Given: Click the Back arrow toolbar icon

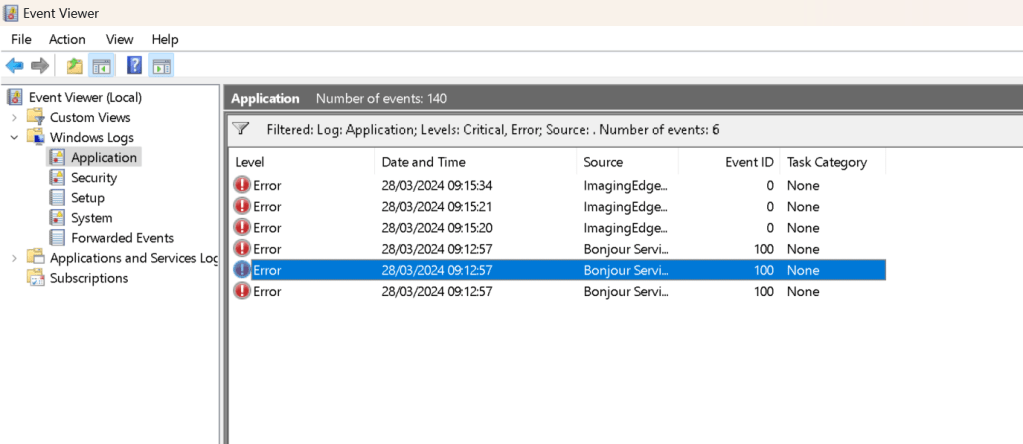Looking at the screenshot, I should tap(14, 65).
